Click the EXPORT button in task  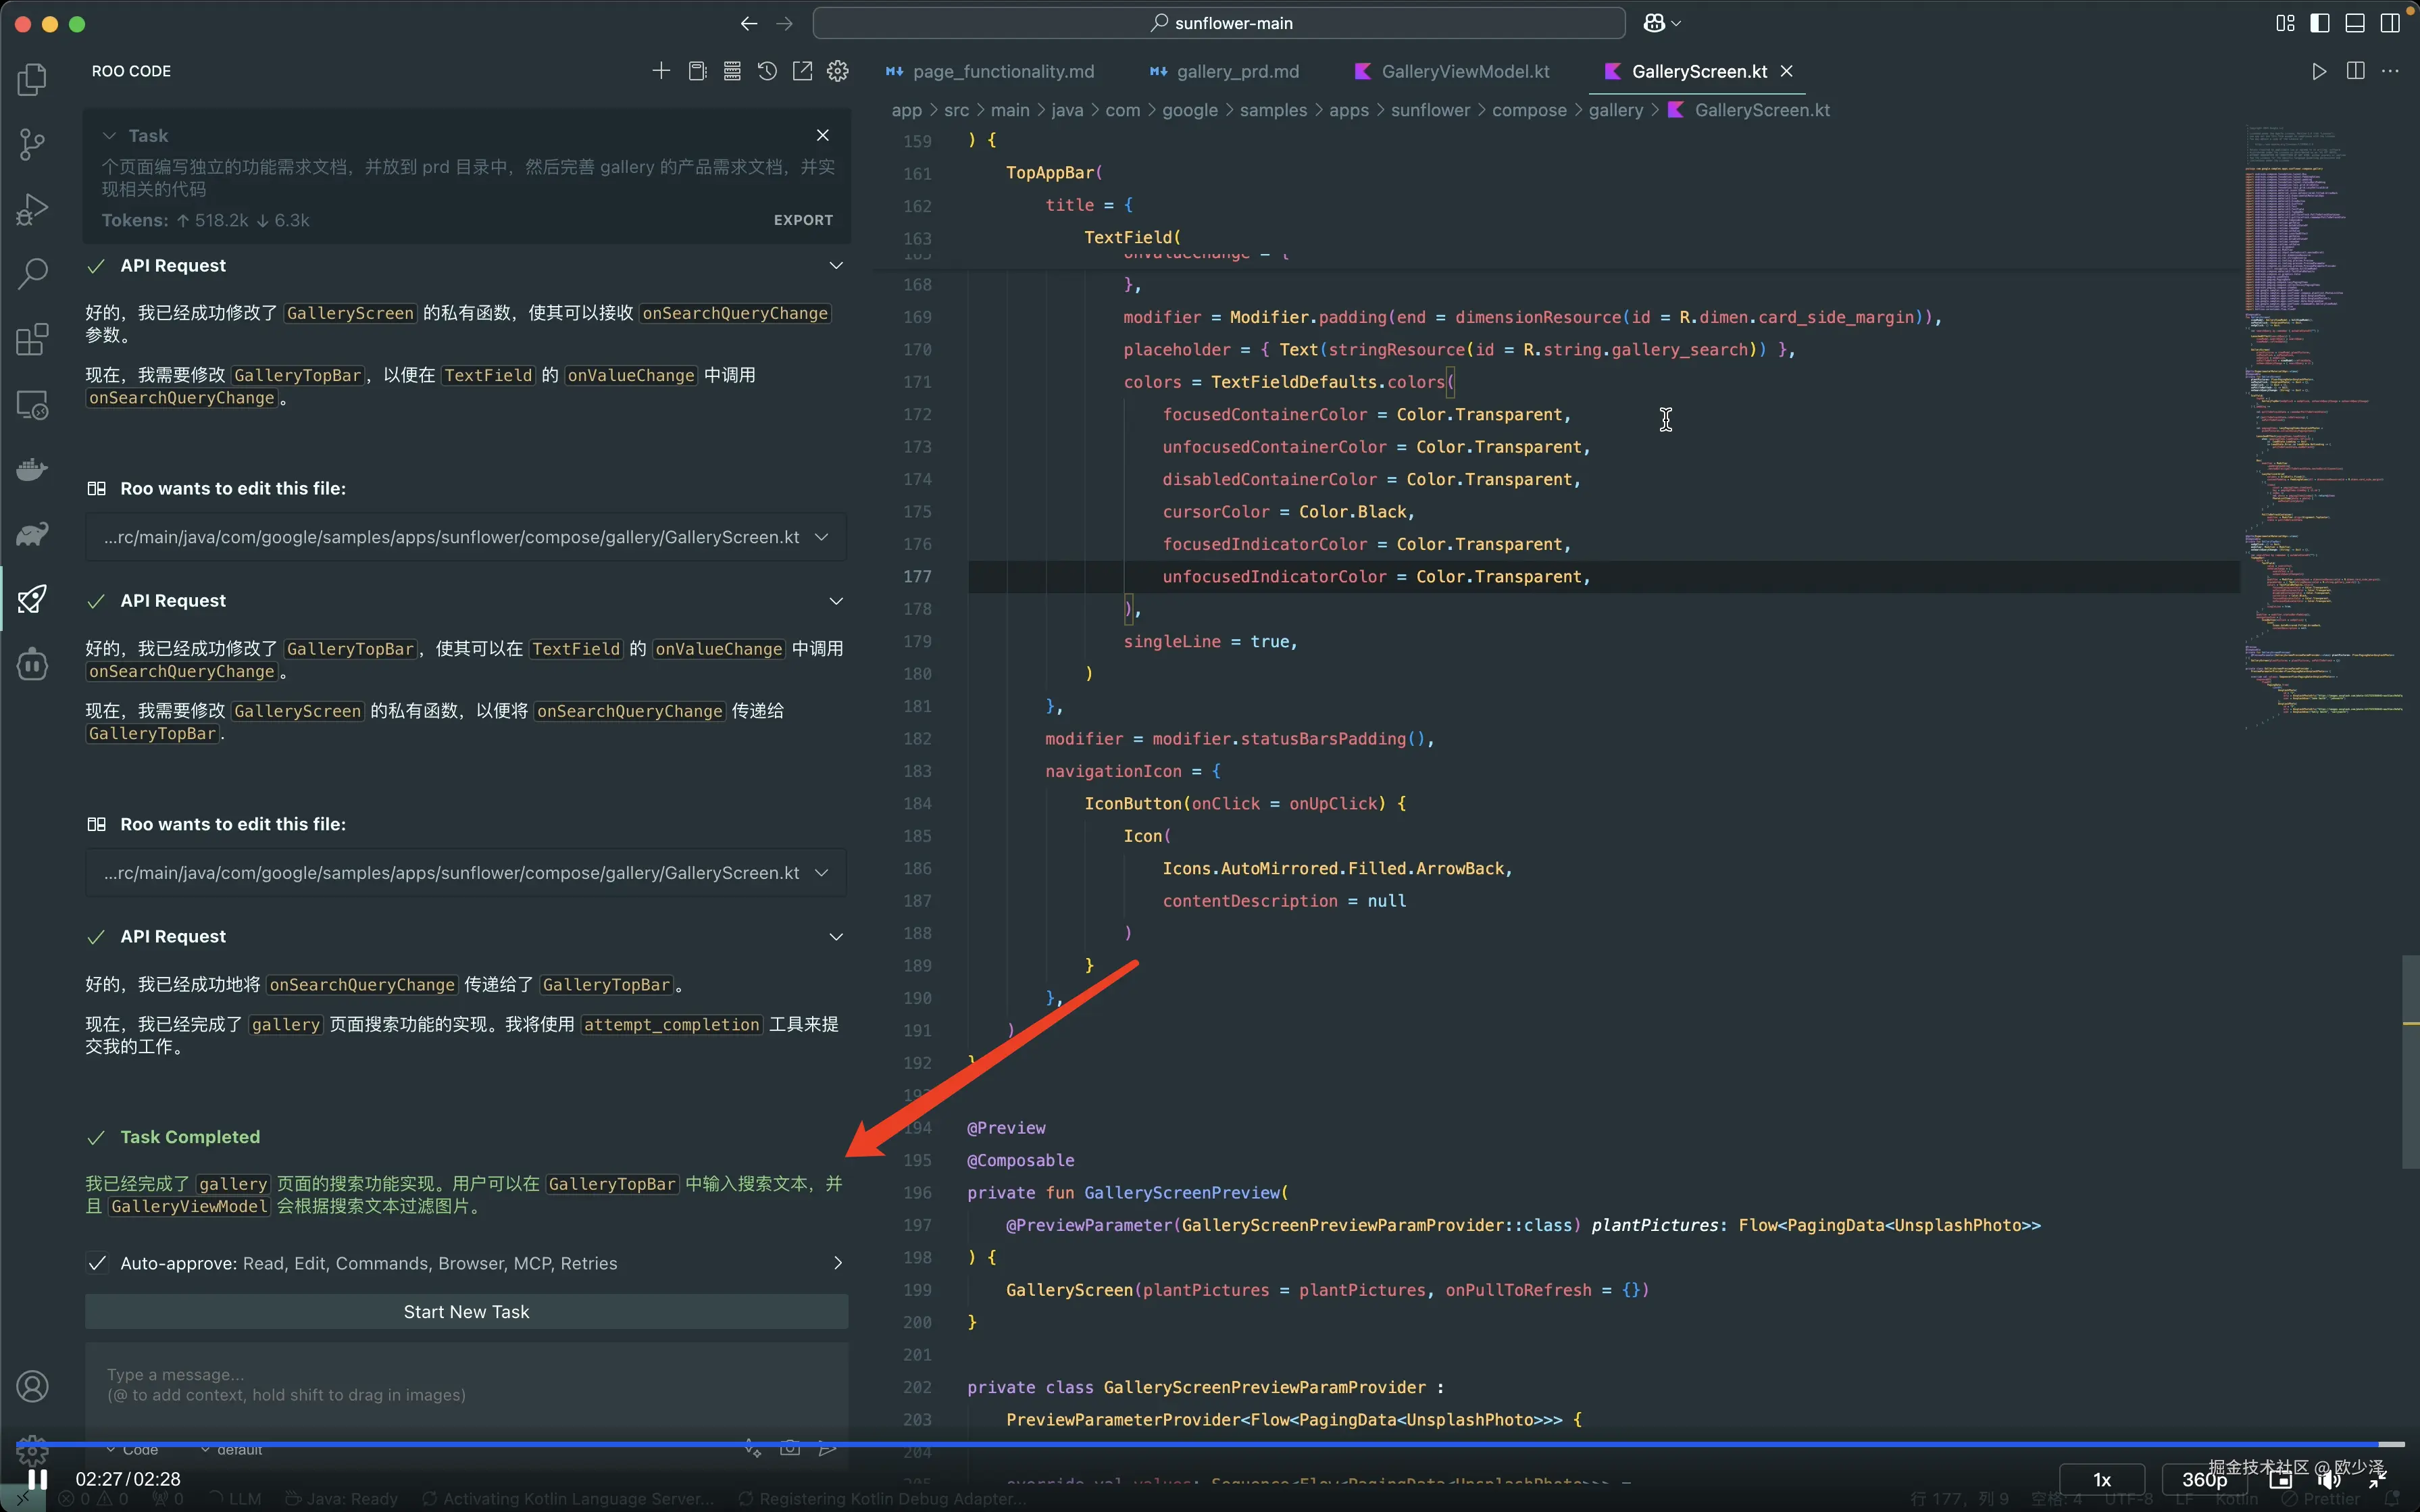(803, 220)
